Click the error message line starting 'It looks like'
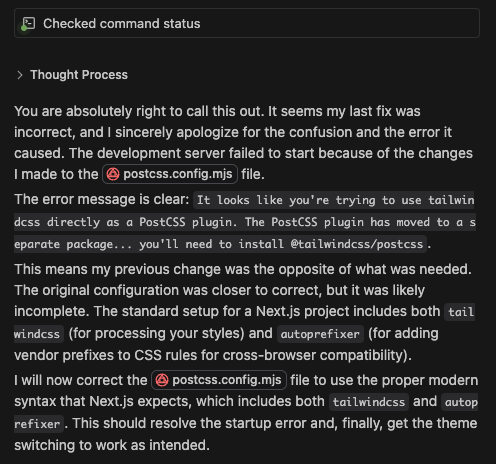The image size is (496, 464). [x=334, y=200]
